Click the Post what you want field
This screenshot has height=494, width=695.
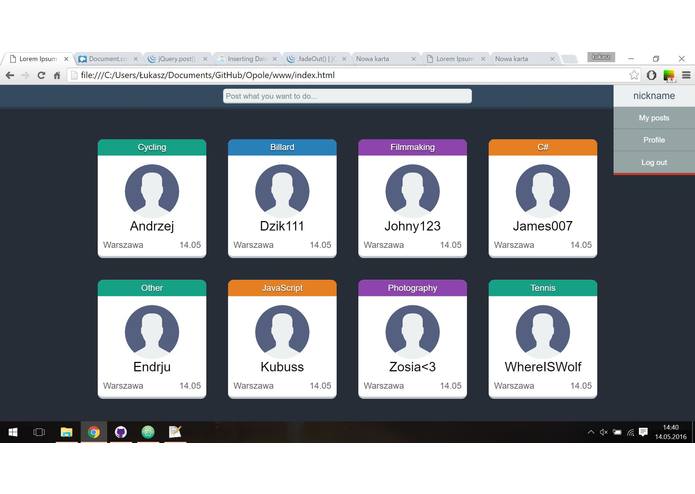click(x=348, y=96)
